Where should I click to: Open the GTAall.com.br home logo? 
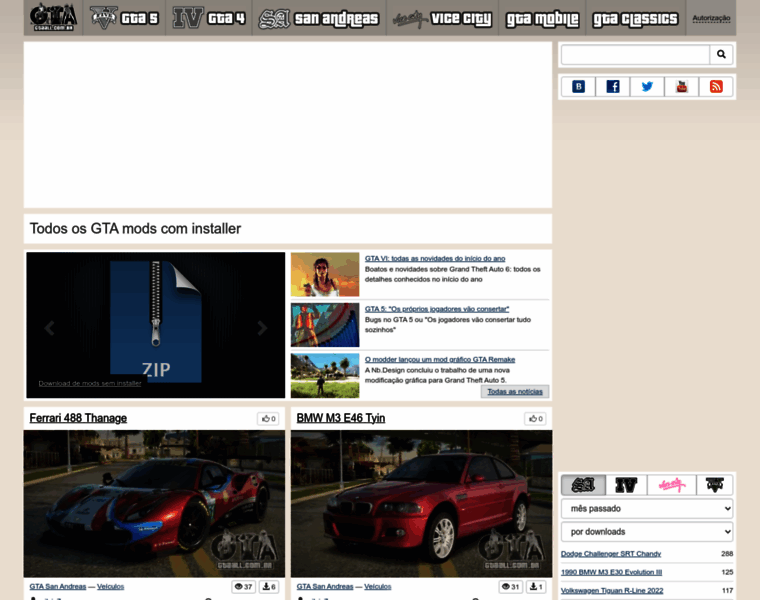(53, 17)
